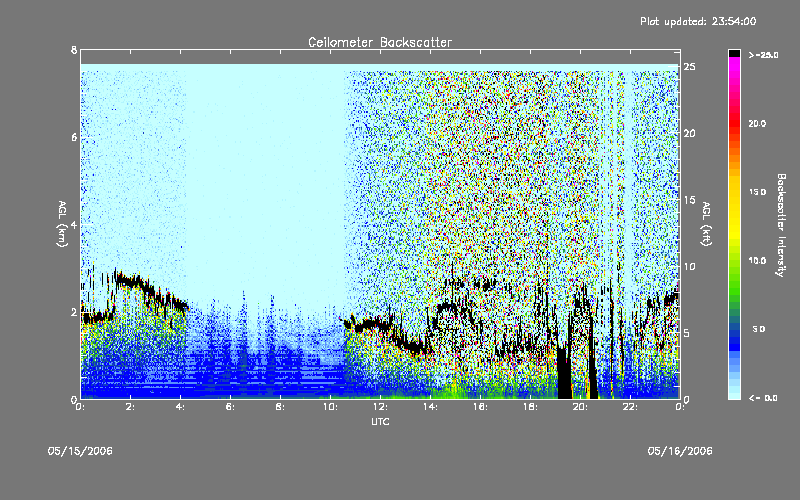Click the 6 km altitude tick label

pyautogui.click(x=74, y=137)
